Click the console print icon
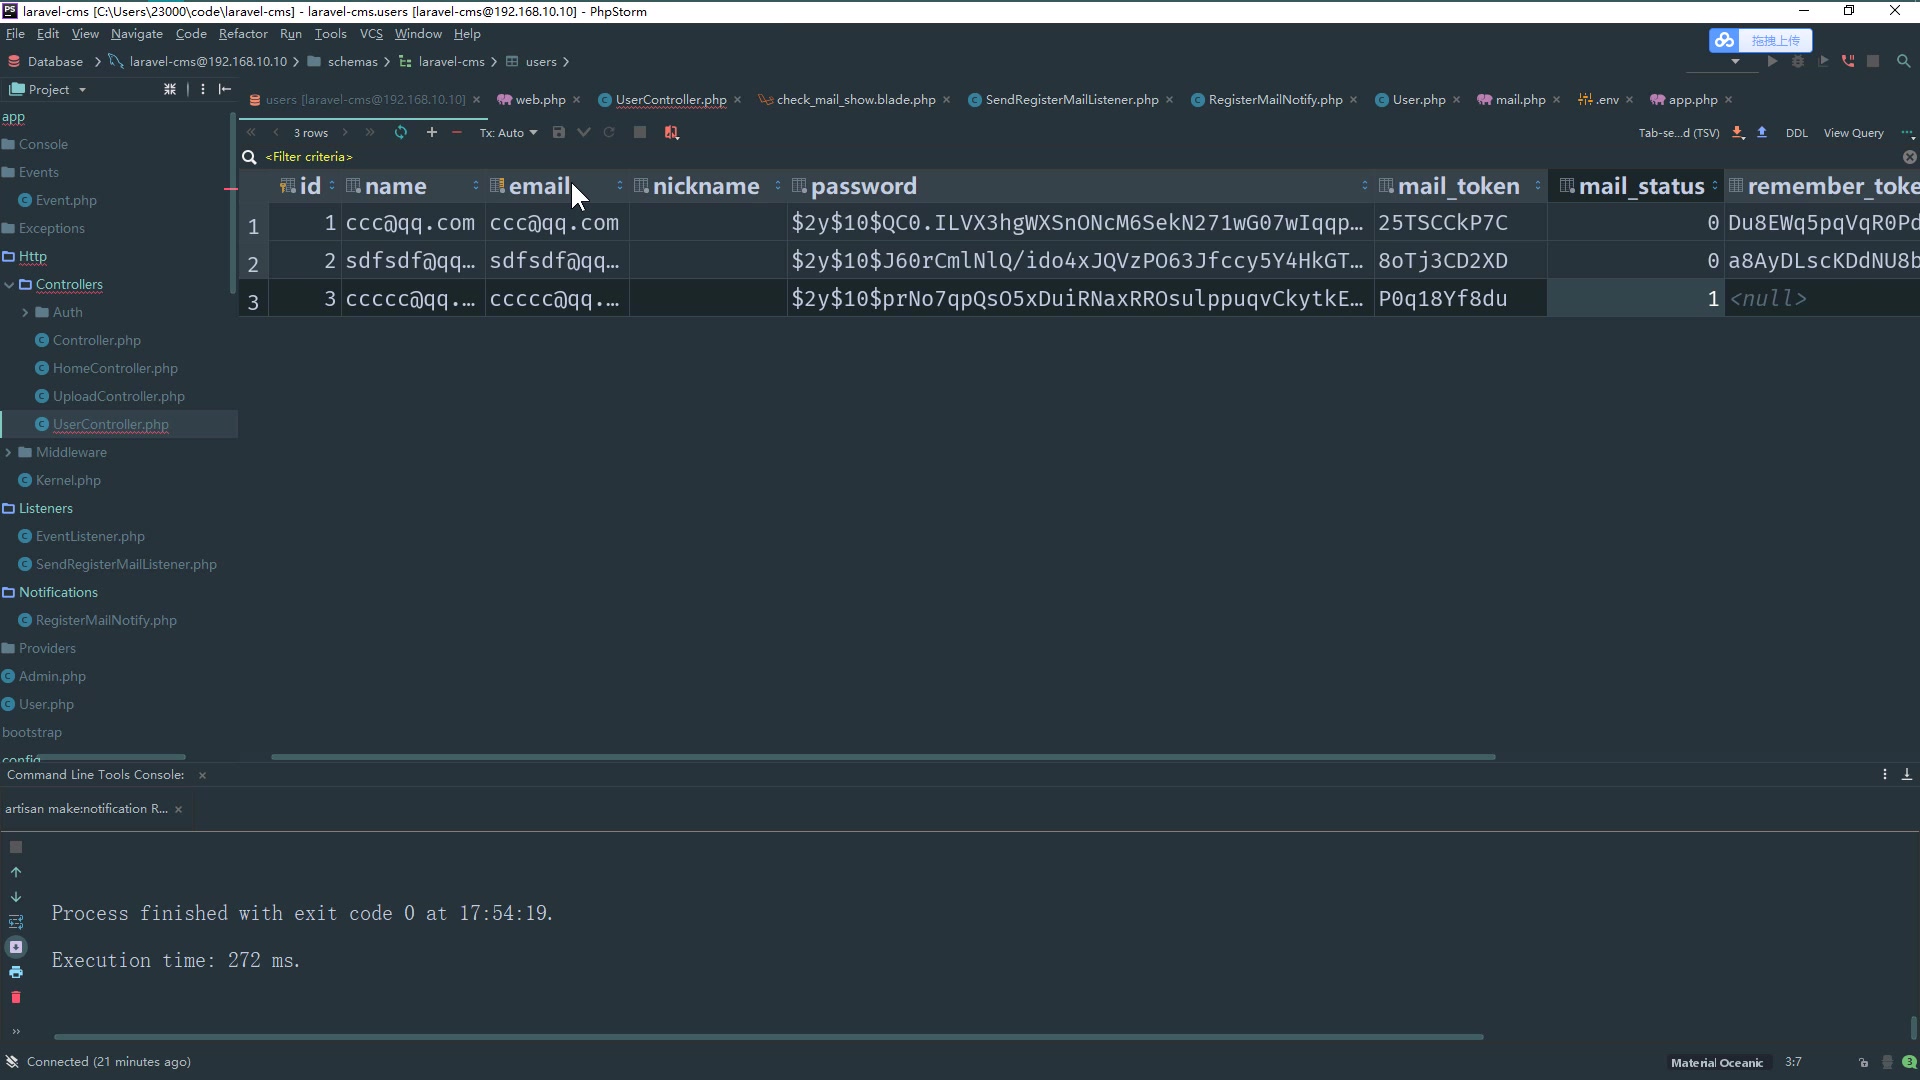The width and height of the screenshot is (1920, 1080). click(16, 972)
